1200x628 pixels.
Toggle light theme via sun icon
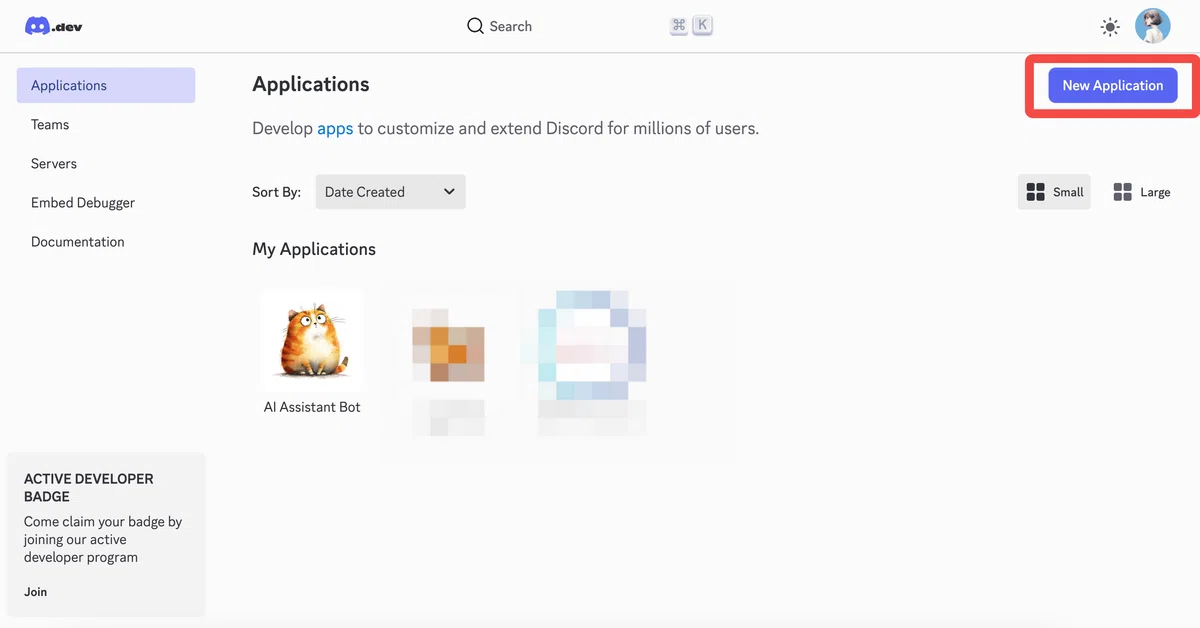pos(1110,27)
